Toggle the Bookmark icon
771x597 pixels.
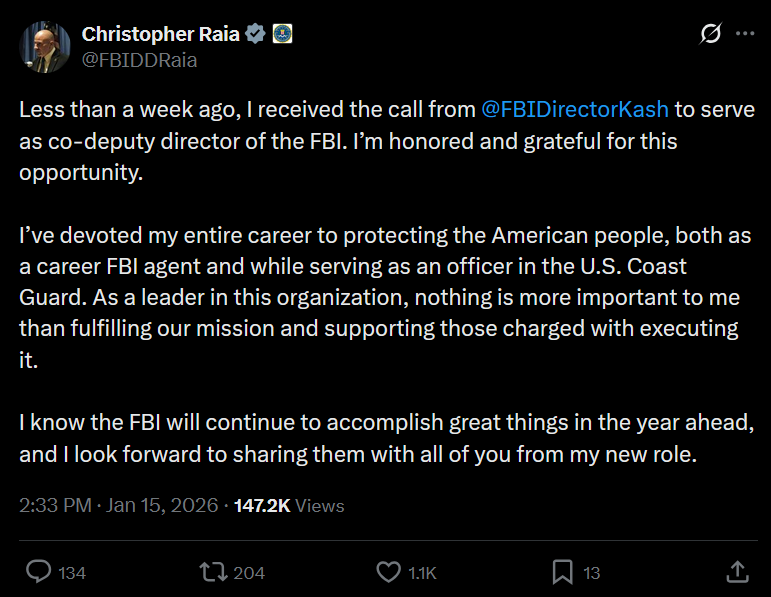point(562,572)
